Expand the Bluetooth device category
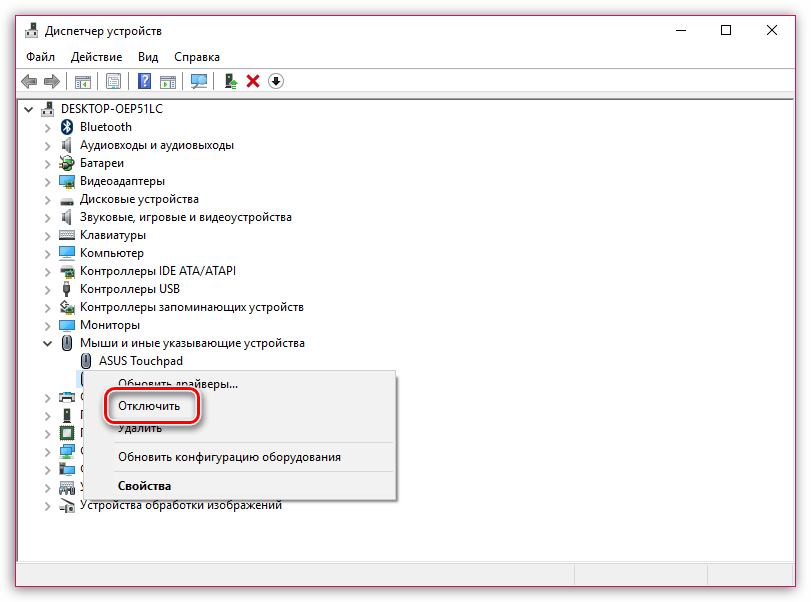The width and height of the screenshot is (811, 602). tap(47, 126)
